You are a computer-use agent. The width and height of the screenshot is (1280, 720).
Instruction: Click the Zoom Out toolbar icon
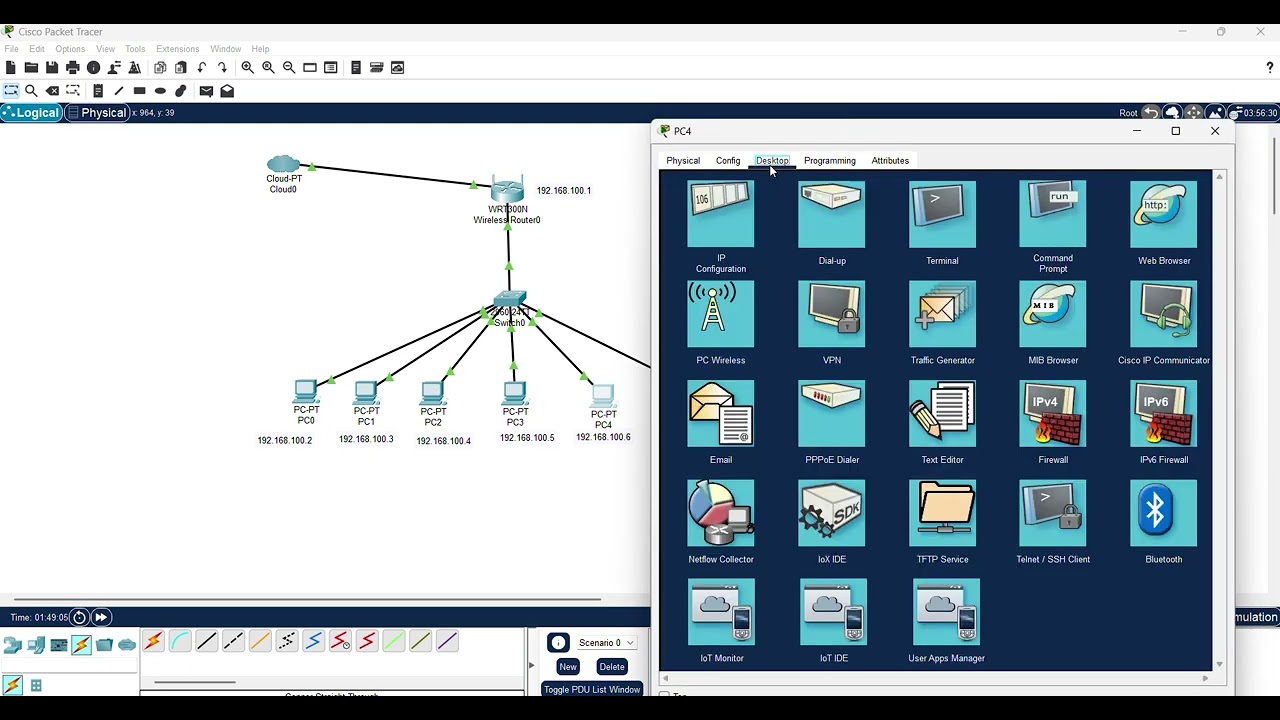click(289, 67)
